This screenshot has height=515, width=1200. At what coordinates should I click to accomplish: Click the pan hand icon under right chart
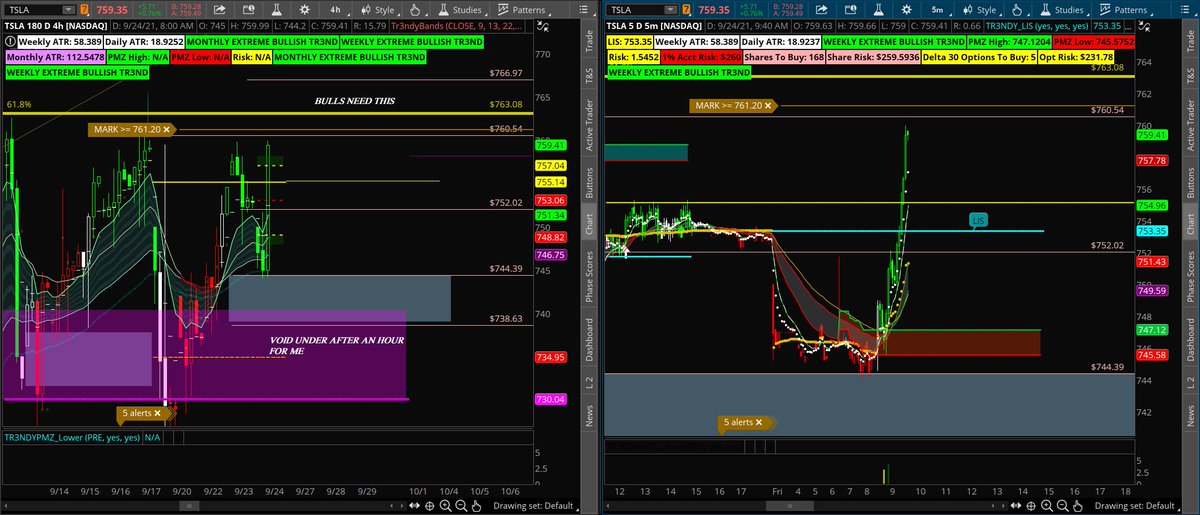(1077, 506)
